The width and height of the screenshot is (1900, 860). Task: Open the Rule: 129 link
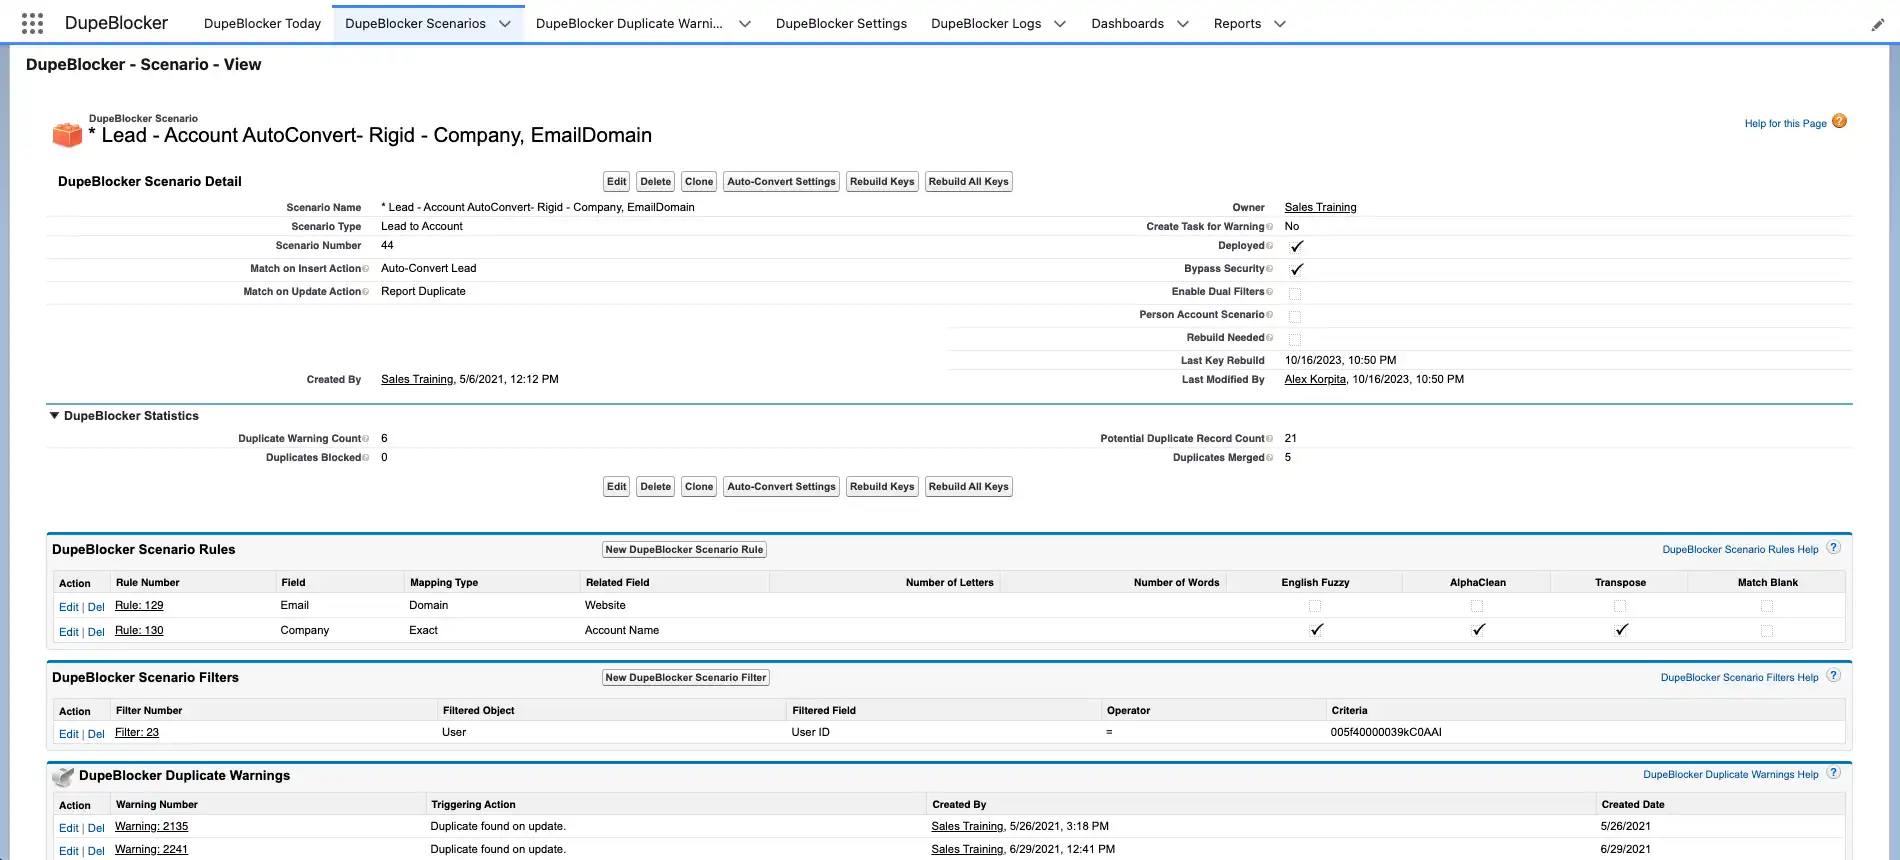click(x=139, y=605)
